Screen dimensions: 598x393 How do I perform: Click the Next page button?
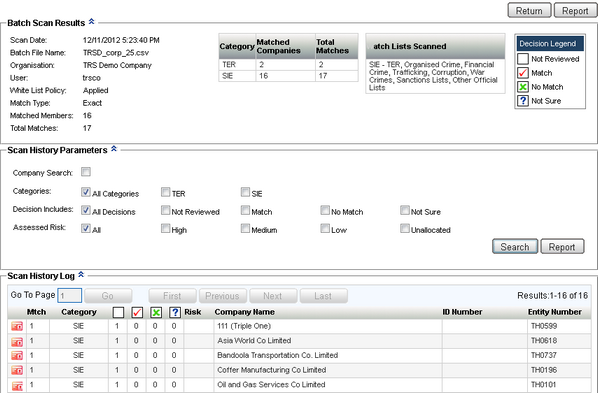[x=273, y=296]
